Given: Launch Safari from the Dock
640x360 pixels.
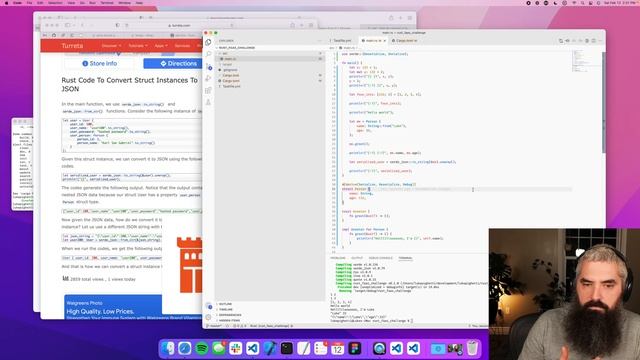Looking at the screenshot, I should click(184, 348).
